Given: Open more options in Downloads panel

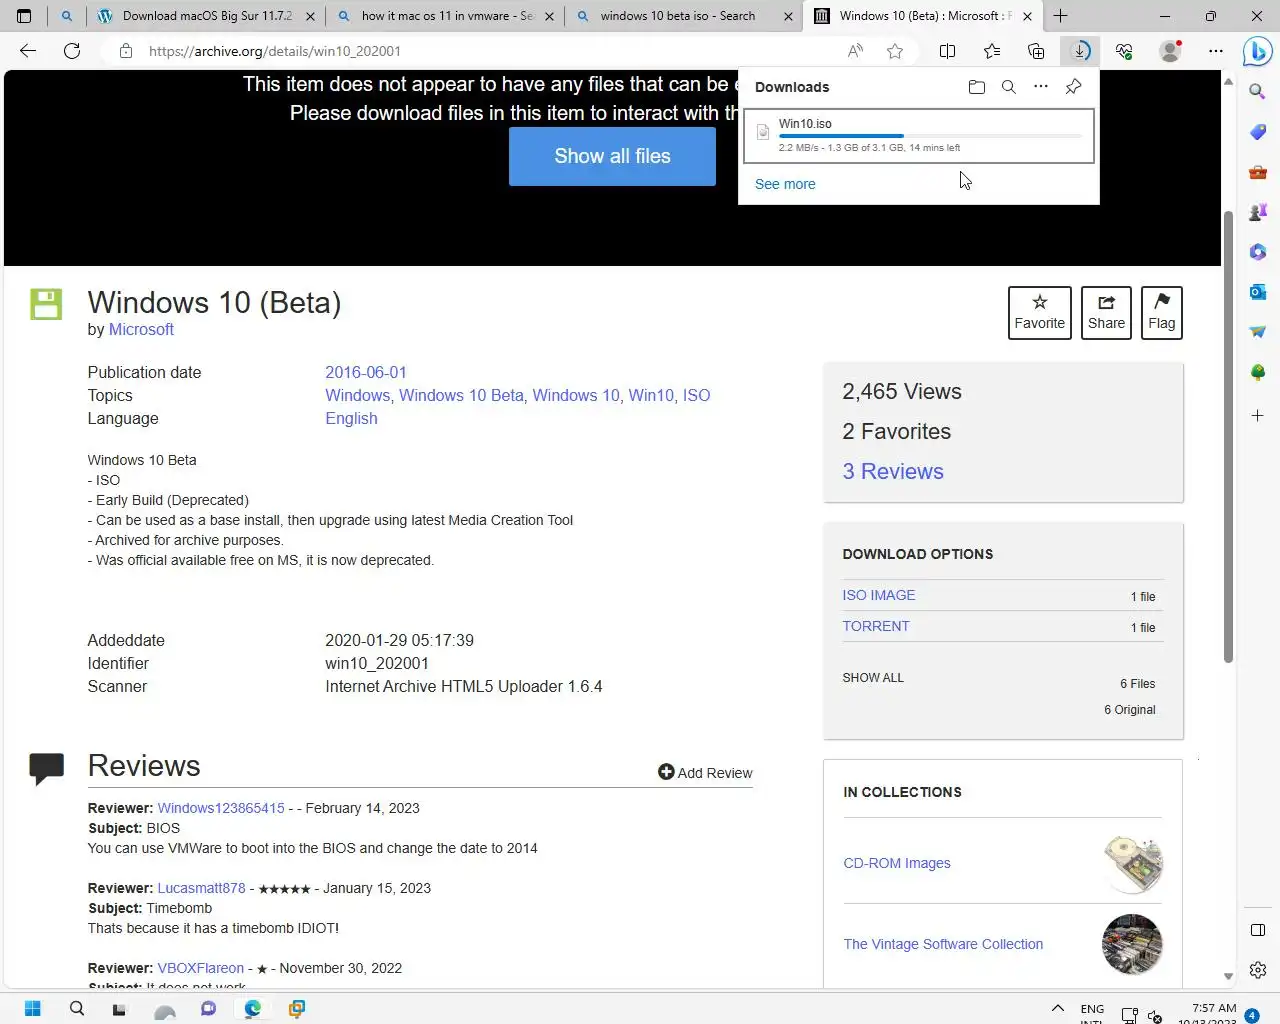Looking at the screenshot, I should click(1041, 87).
